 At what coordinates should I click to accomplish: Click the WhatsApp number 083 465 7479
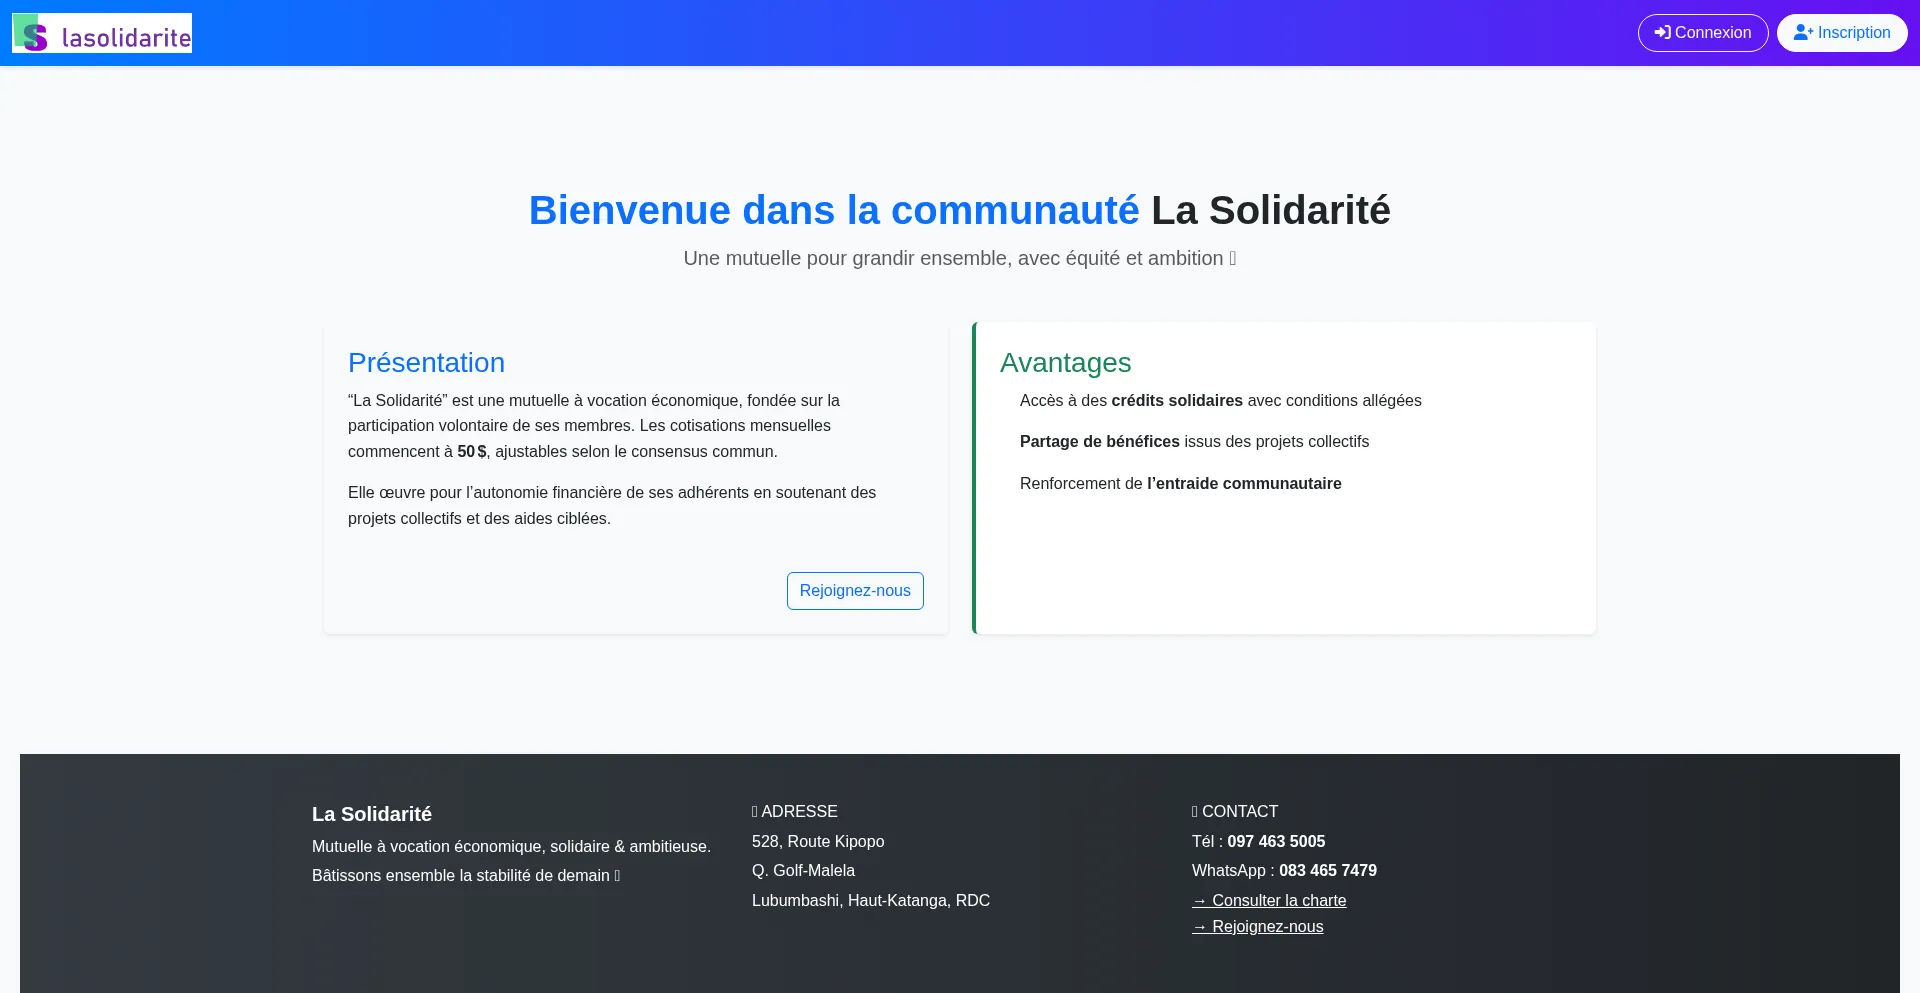[1327, 870]
